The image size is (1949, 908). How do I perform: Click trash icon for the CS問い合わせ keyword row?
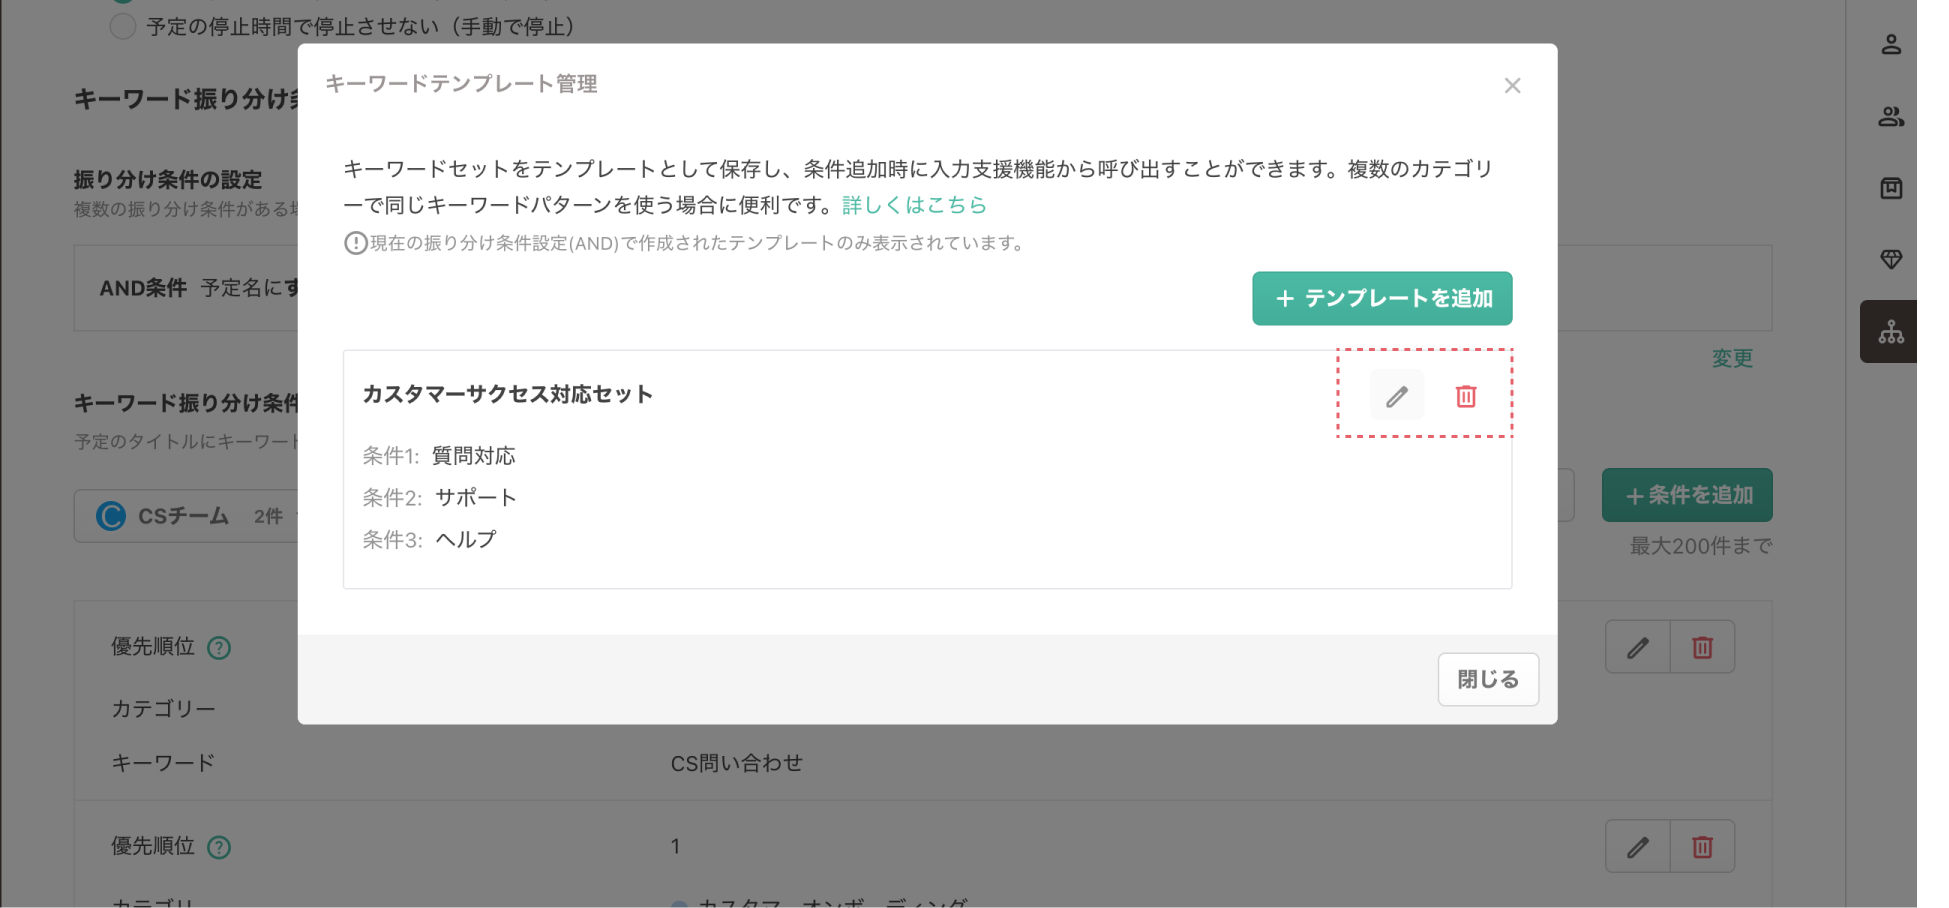pyautogui.click(x=1702, y=648)
